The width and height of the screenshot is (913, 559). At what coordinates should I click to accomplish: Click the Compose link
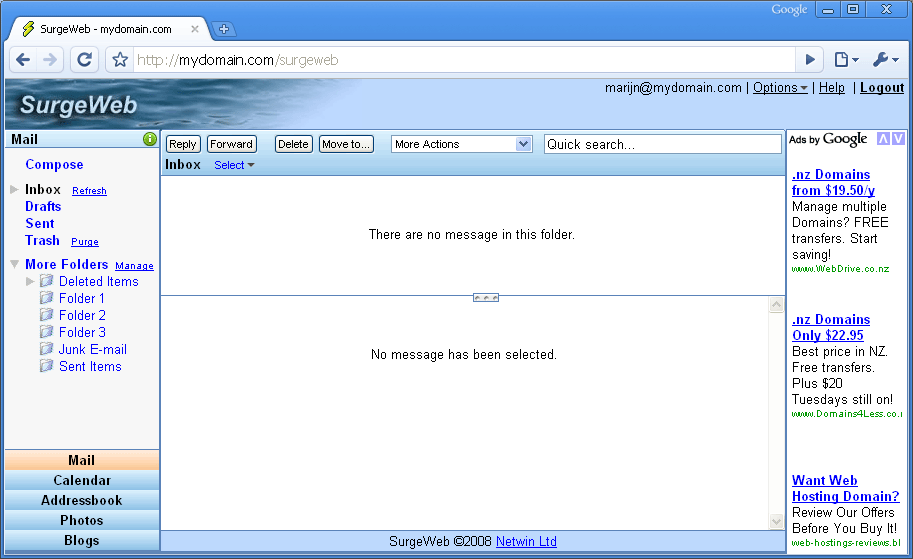click(x=54, y=165)
